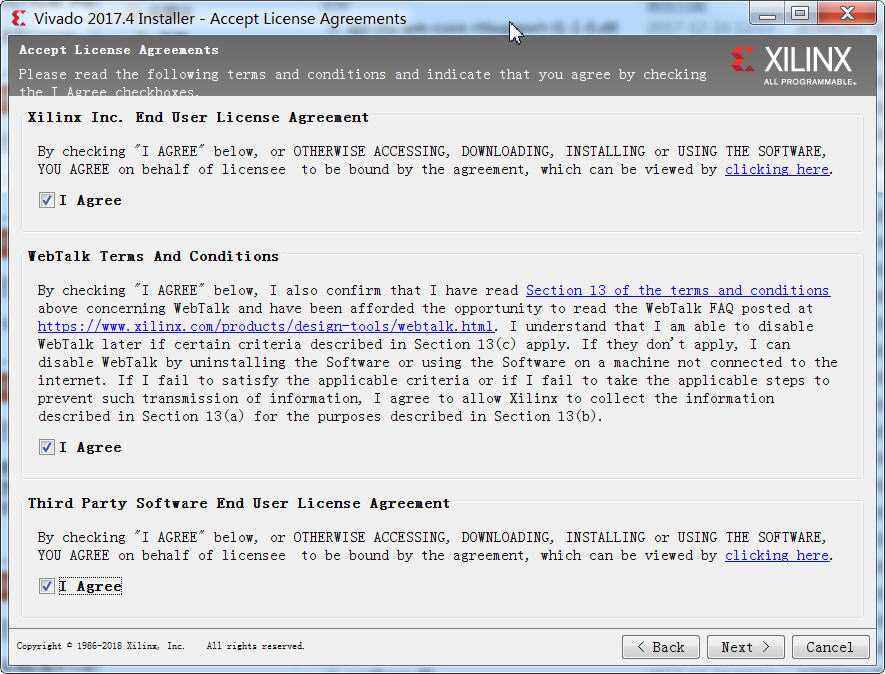Go to the next installer step
The height and width of the screenshot is (674, 885).
pos(746,647)
